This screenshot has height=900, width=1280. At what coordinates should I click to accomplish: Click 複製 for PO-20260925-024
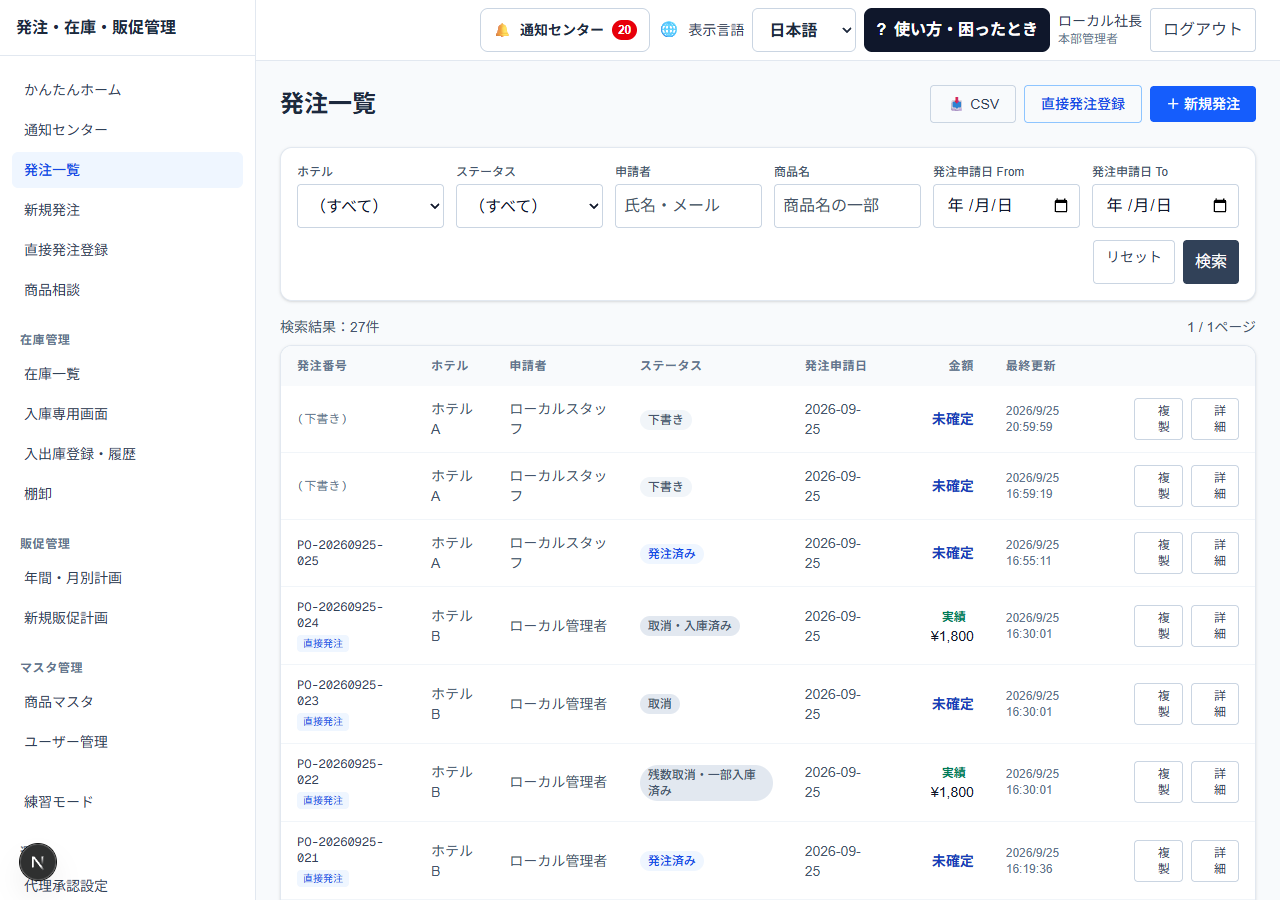click(x=1158, y=626)
